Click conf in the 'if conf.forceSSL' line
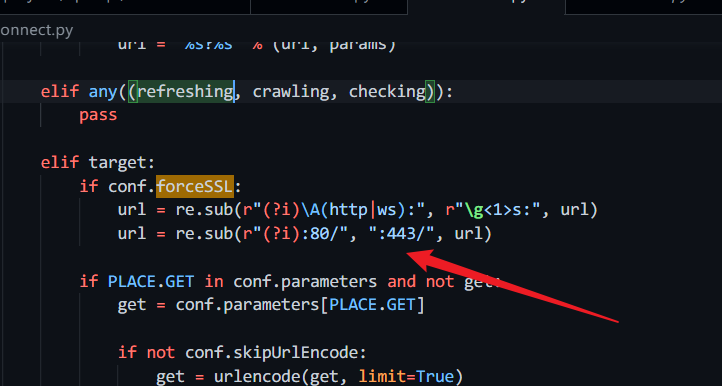Viewport: 722px width, 386px height. click(x=127, y=186)
